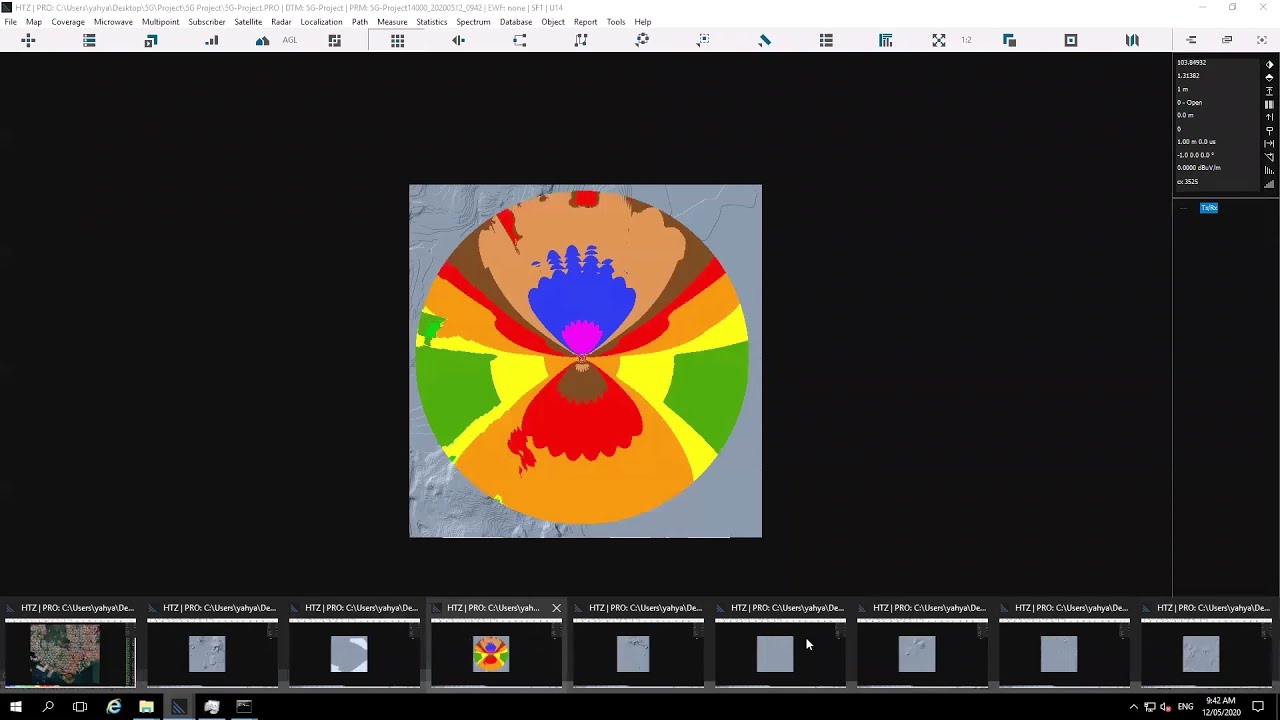The width and height of the screenshot is (1280, 720).
Task: Click the diagonal pen ruler toolbar icon
Action: (x=765, y=40)
